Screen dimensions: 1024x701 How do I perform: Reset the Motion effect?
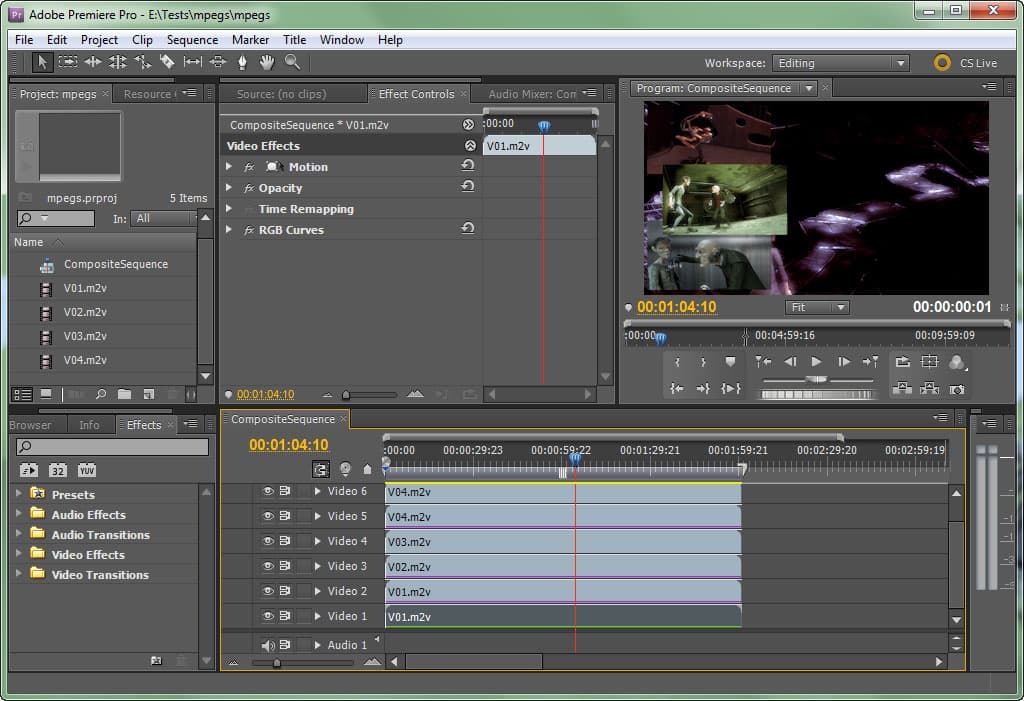467,166
